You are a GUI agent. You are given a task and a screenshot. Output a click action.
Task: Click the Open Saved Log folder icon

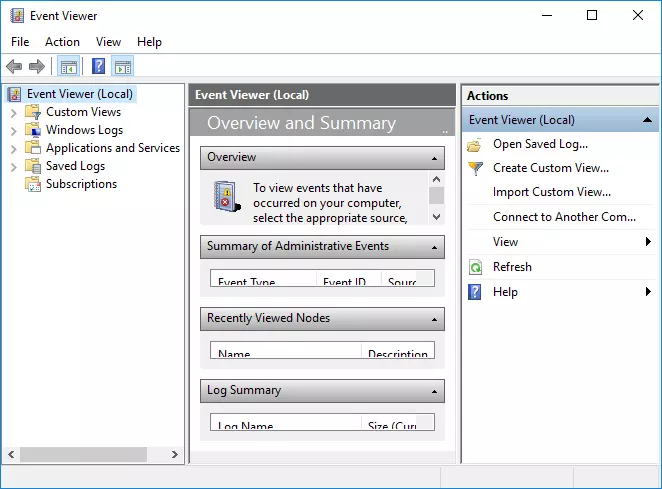[x=475, y=144]
